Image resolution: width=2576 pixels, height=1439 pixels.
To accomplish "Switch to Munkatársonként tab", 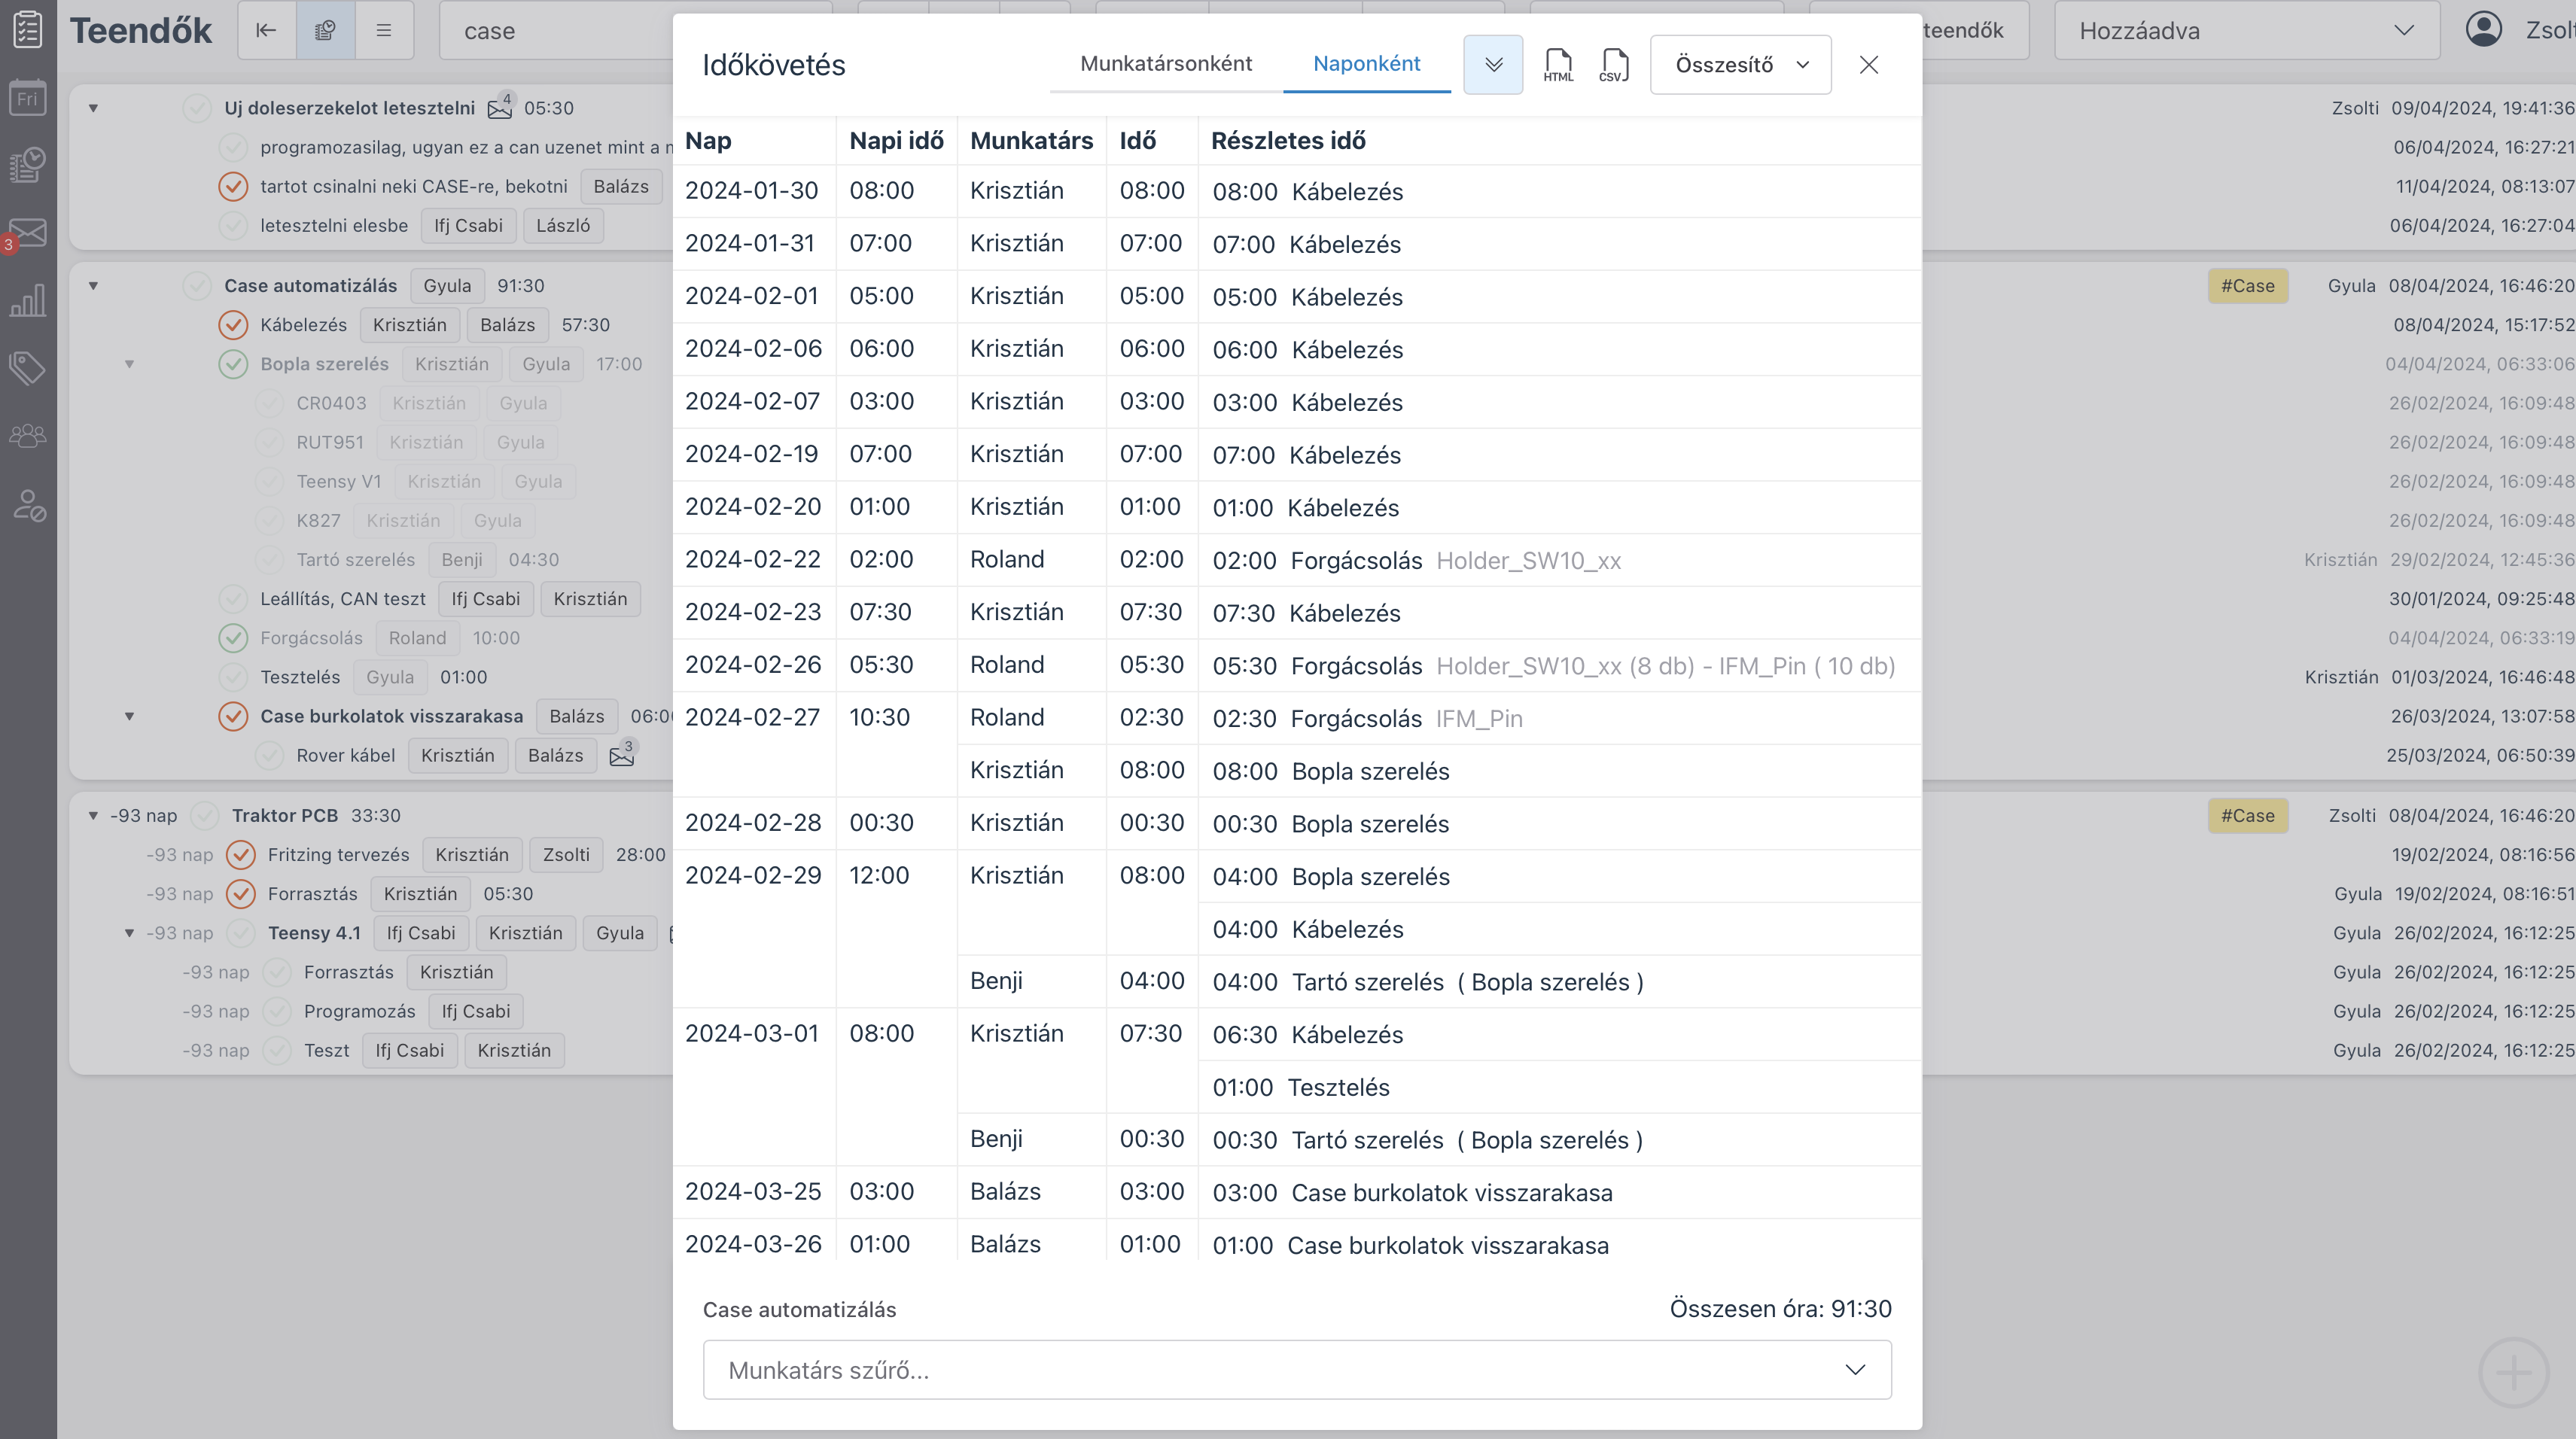I will [1166, 63].
